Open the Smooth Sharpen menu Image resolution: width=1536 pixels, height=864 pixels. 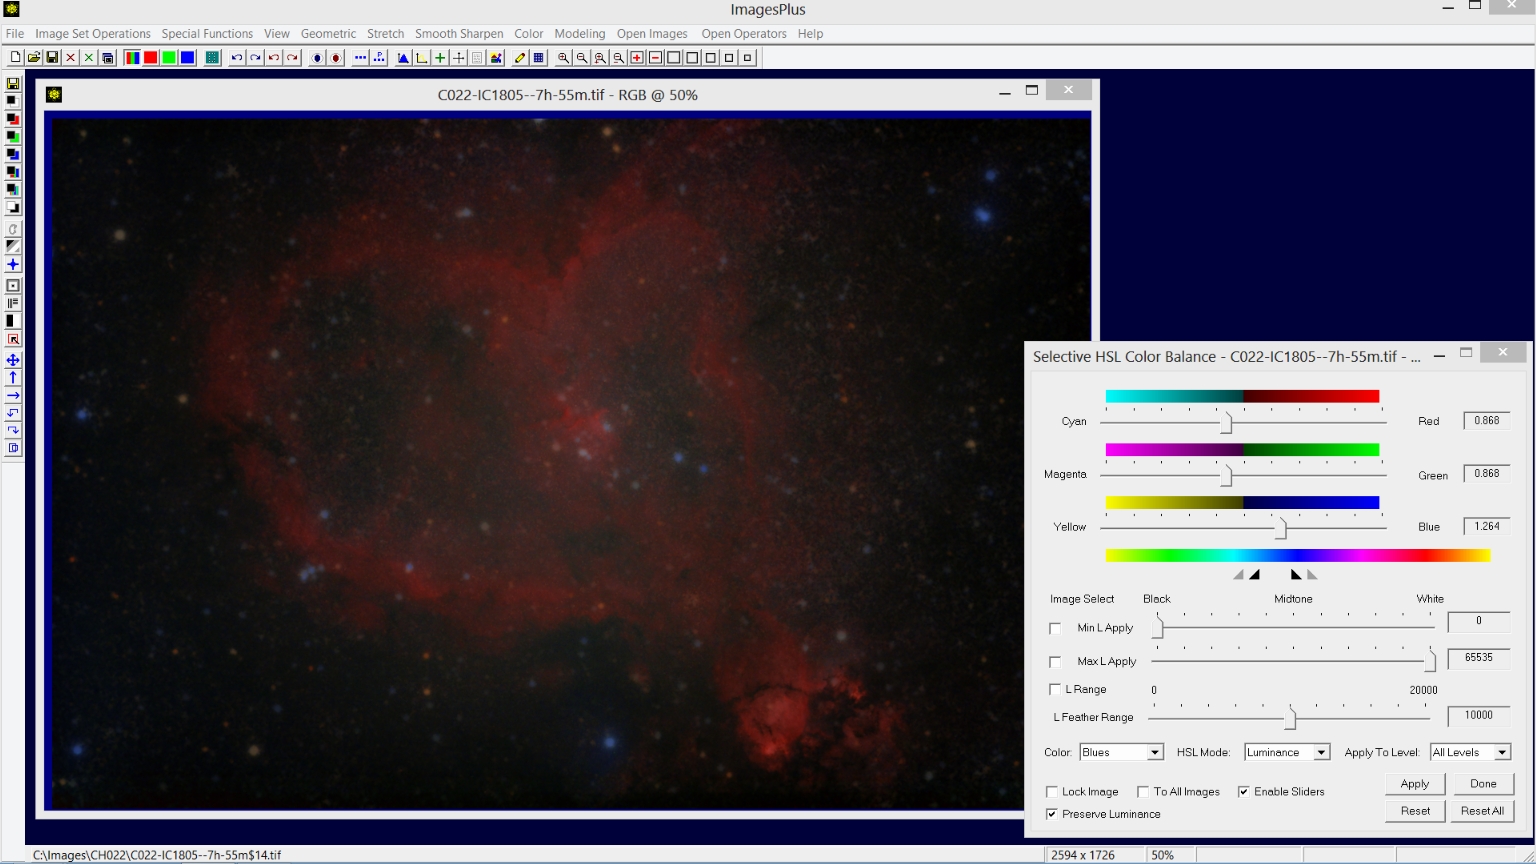point(459,33)
